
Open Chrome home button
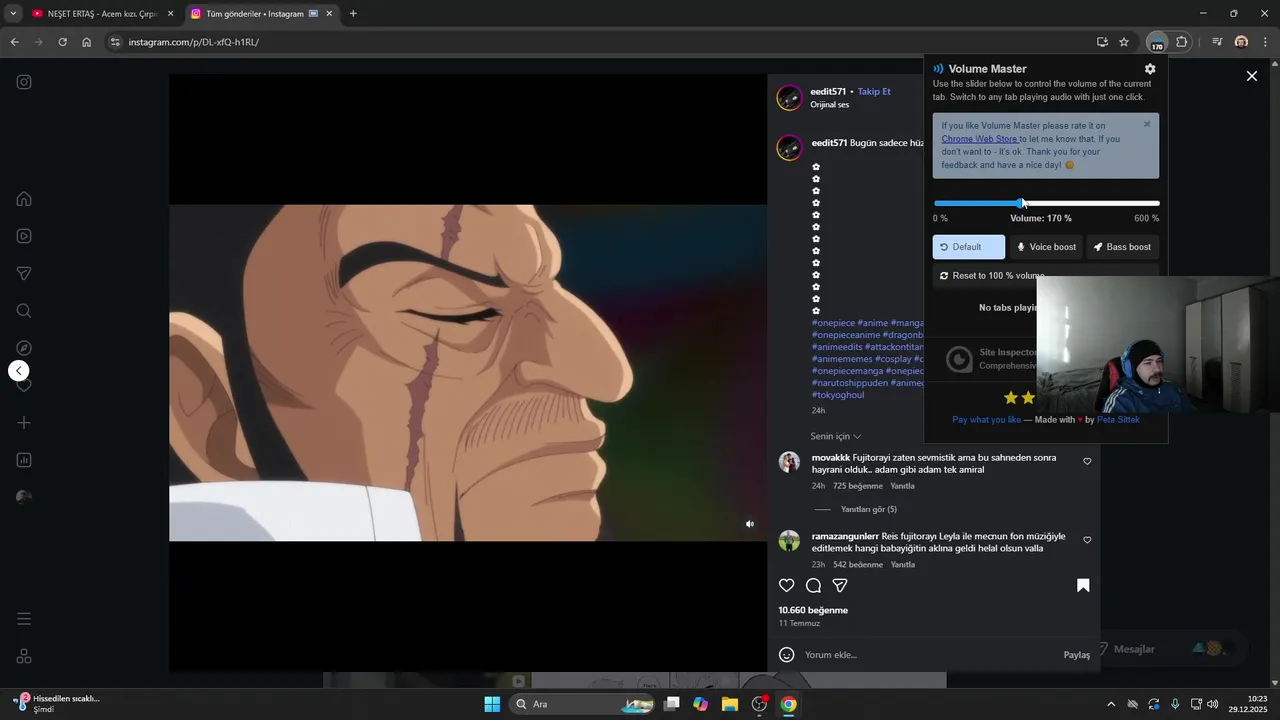pyautogui.click(x=87, y=42)
